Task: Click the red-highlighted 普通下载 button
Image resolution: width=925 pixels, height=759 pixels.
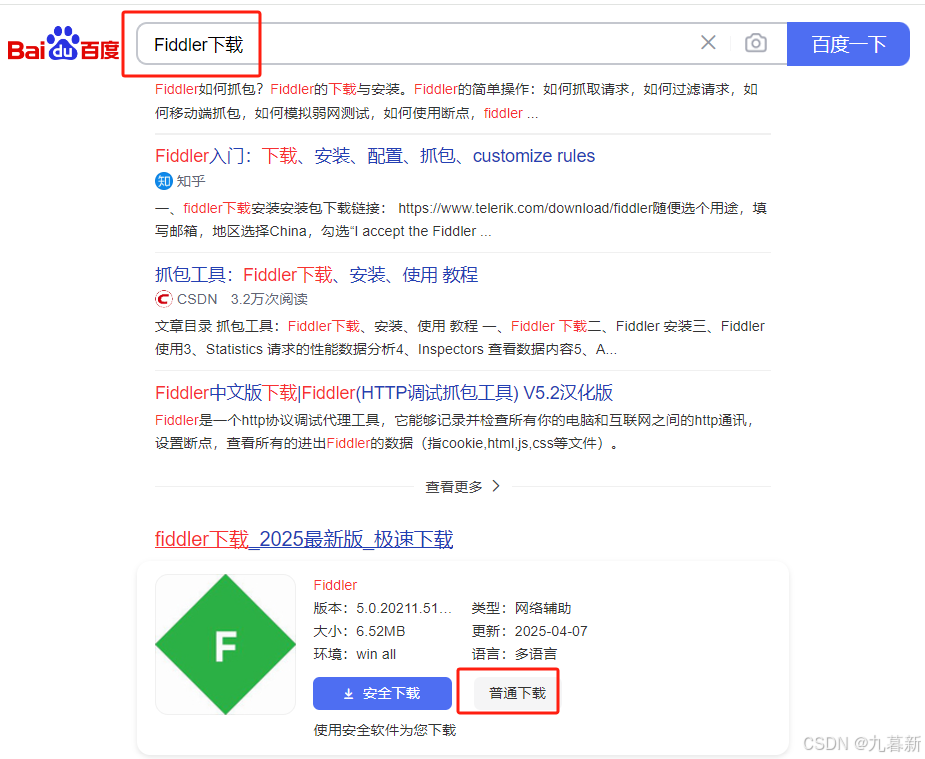Action: point(507,692)
